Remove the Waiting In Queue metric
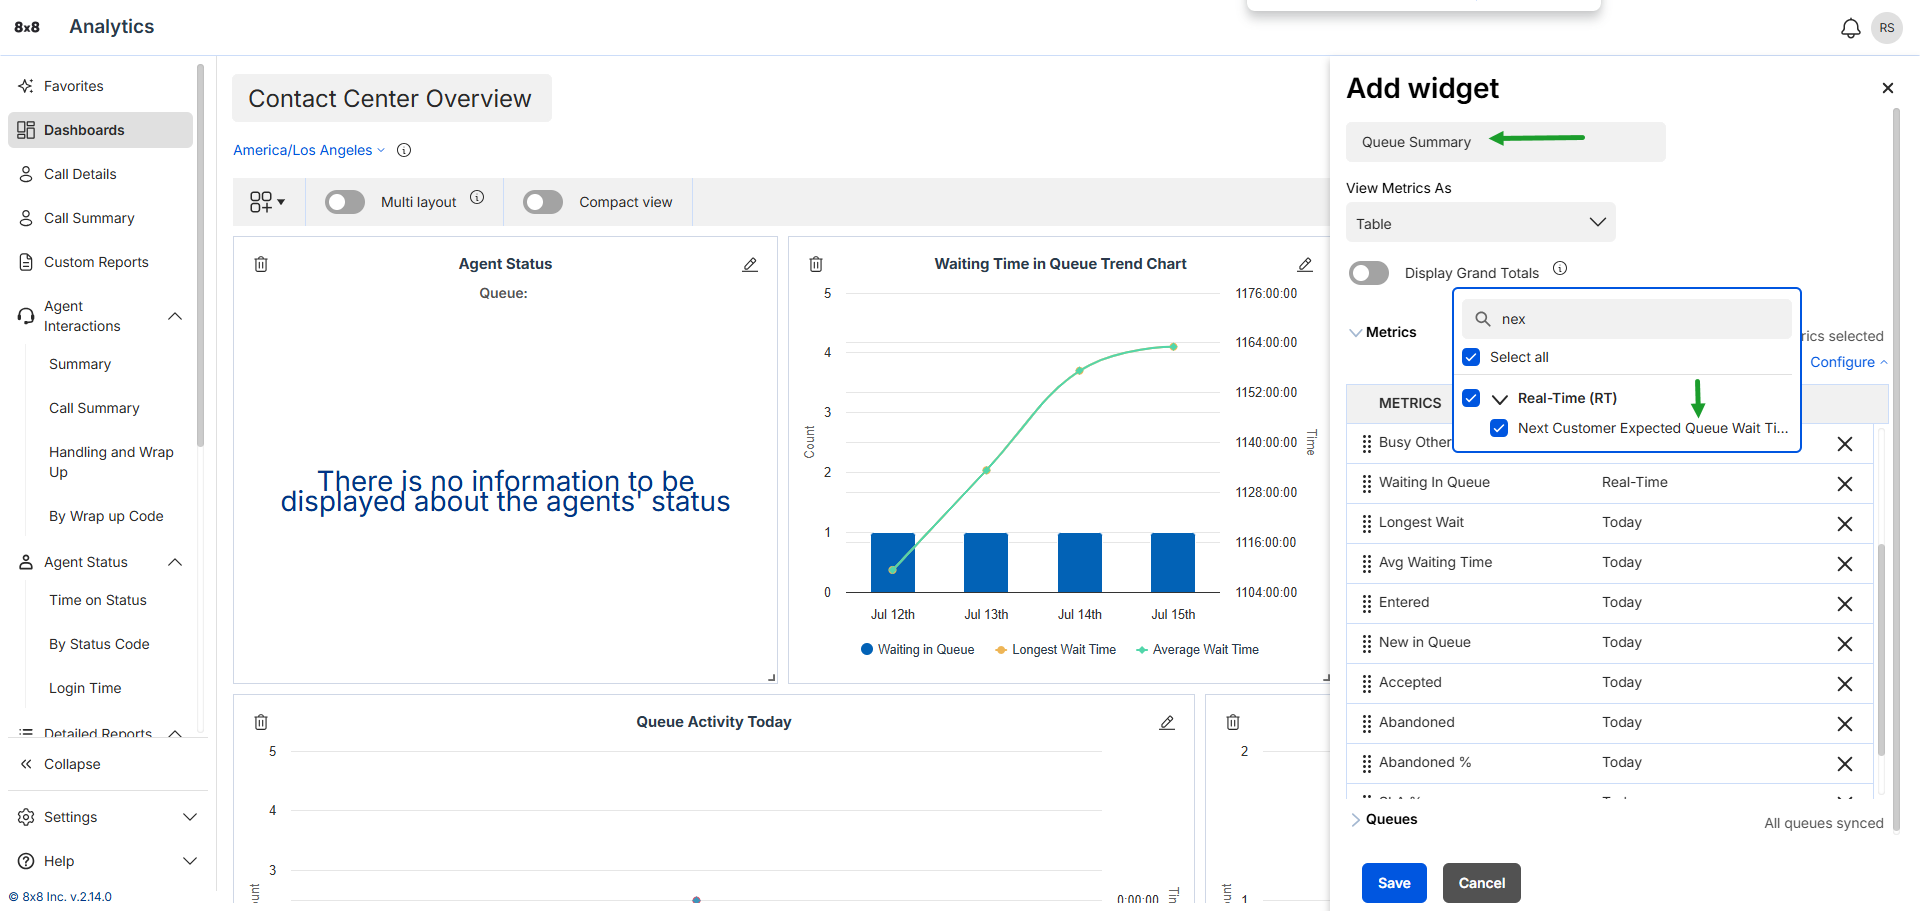1920x911 pixels. pyautogui.click(x=1845, y=484)
